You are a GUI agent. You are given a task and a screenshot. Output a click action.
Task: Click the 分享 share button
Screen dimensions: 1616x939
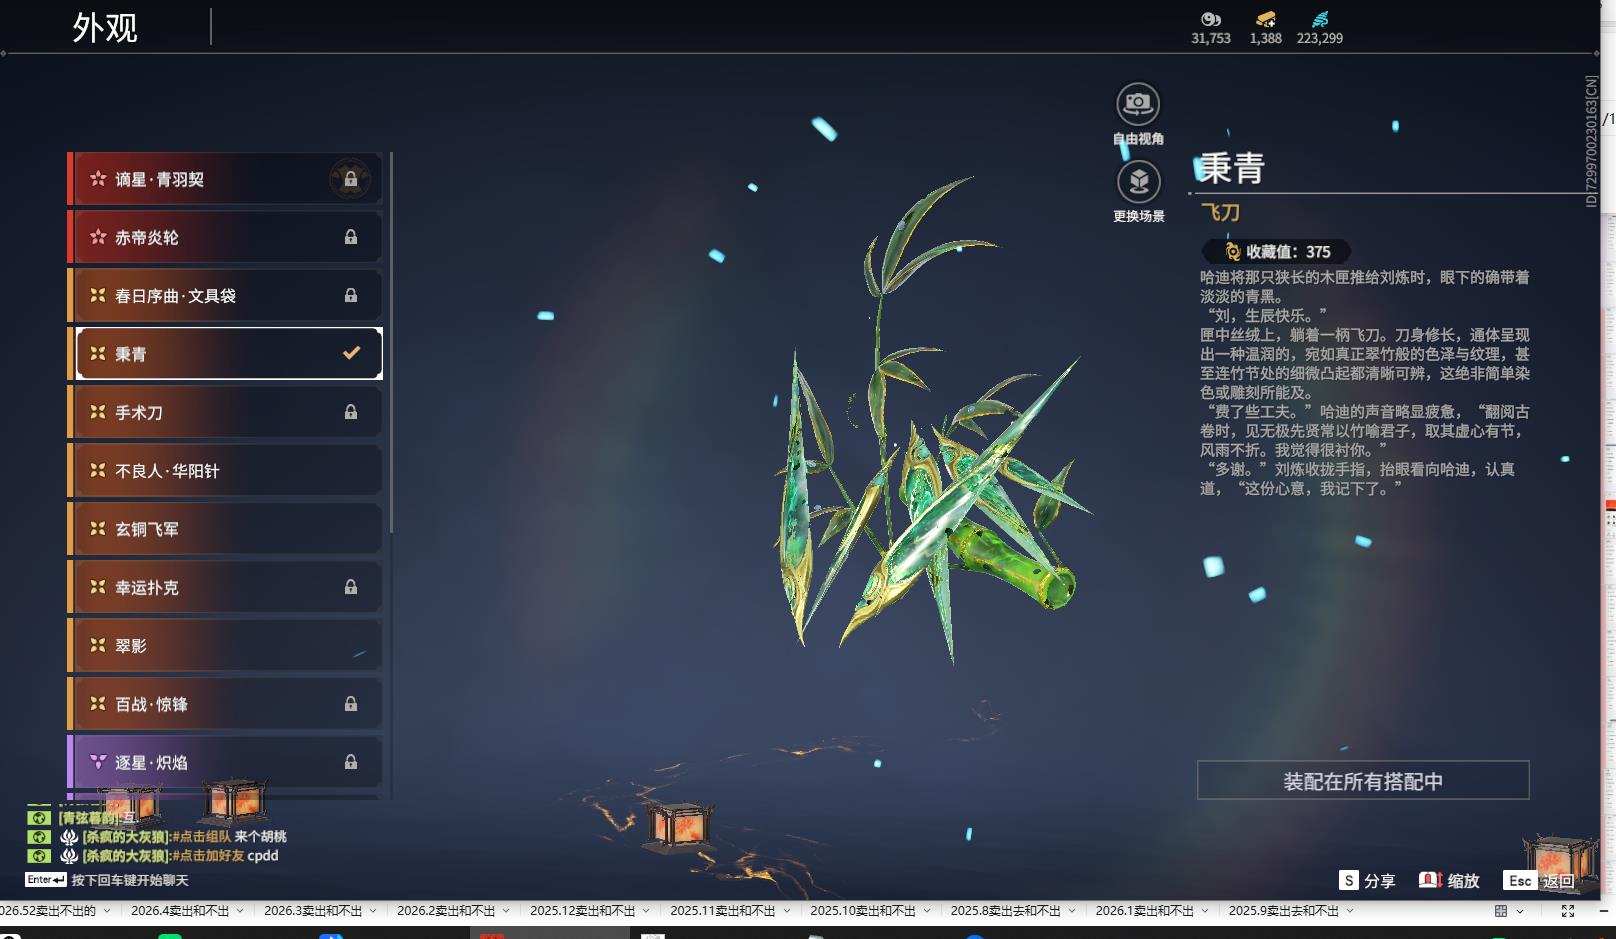(1379, 881)
